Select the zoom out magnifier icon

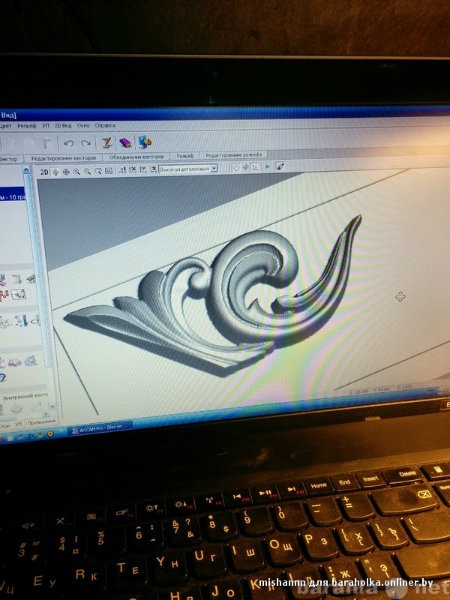pyautogui.click(x=88, y=171)
